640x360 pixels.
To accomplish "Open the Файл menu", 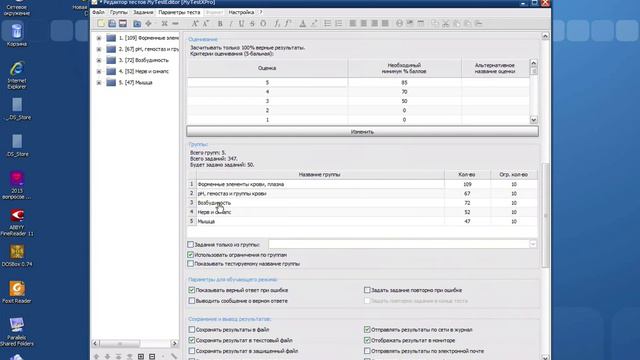I will pos(98,12).
